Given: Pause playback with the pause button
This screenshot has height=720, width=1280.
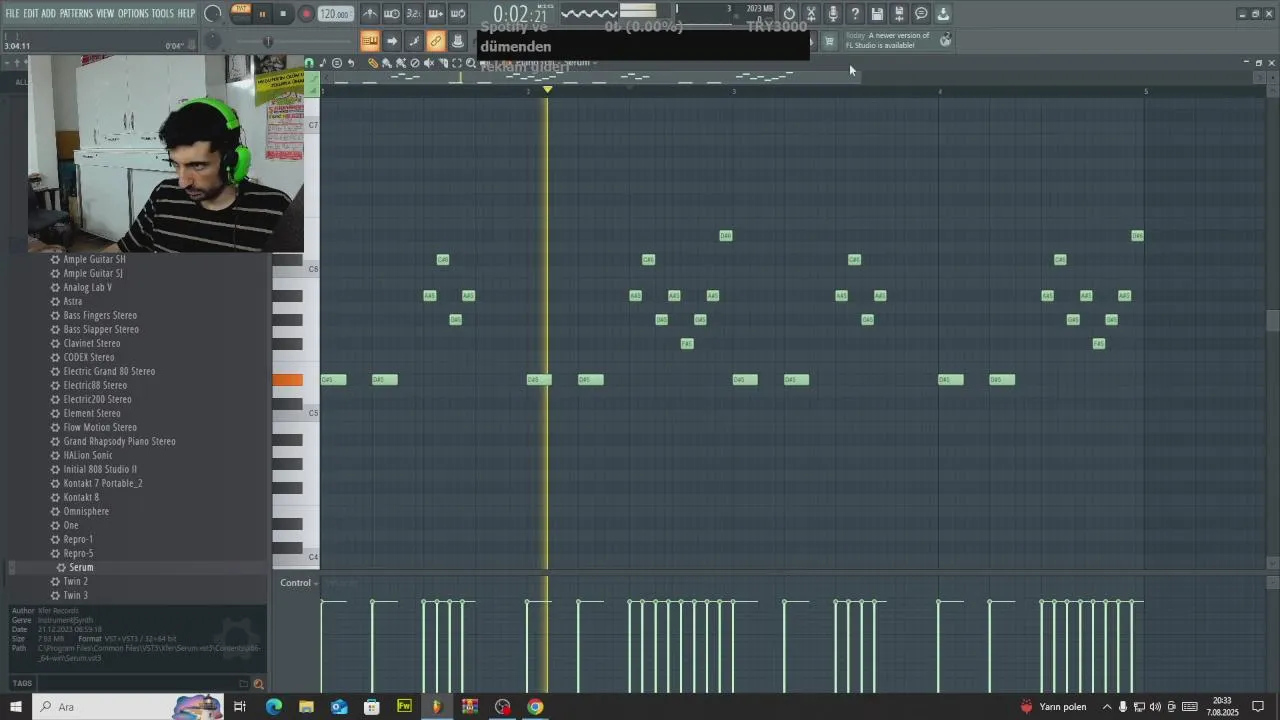Looking at the screenshot, I should tap(262, 14).
